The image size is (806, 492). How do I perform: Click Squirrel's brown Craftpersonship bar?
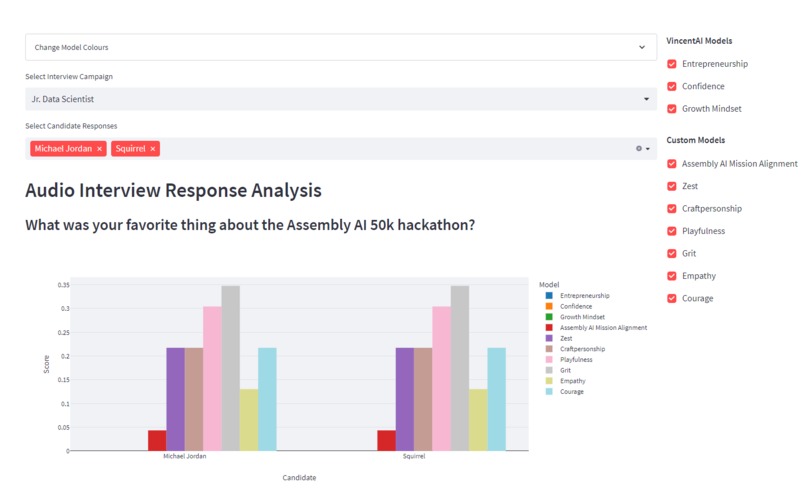(423, 399)
